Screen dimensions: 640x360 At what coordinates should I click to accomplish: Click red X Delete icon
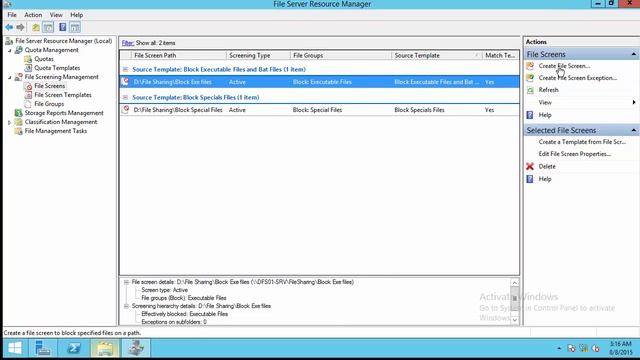click(x=530, y=167)
